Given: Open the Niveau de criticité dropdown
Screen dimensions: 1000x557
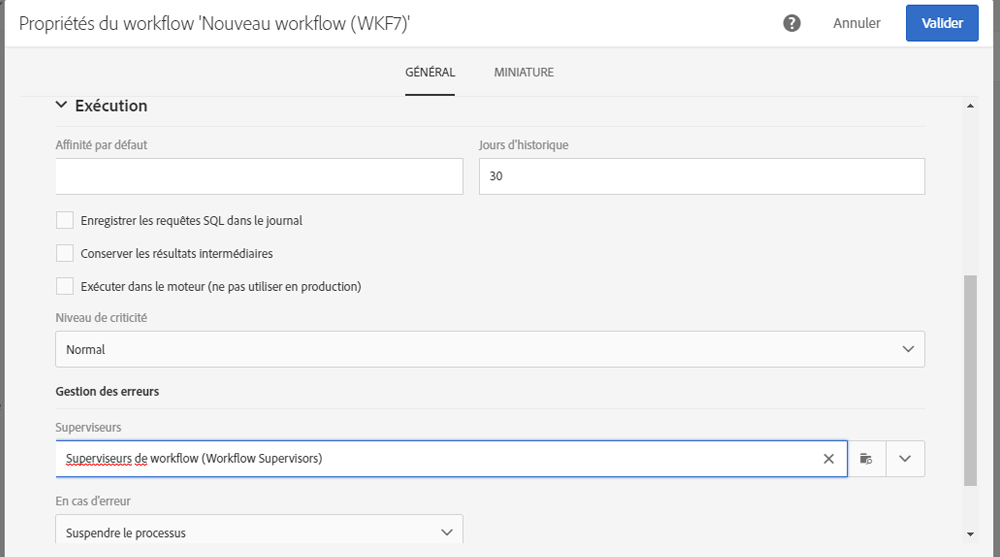Looking at the screenshot, I should [x=490, y=349].
